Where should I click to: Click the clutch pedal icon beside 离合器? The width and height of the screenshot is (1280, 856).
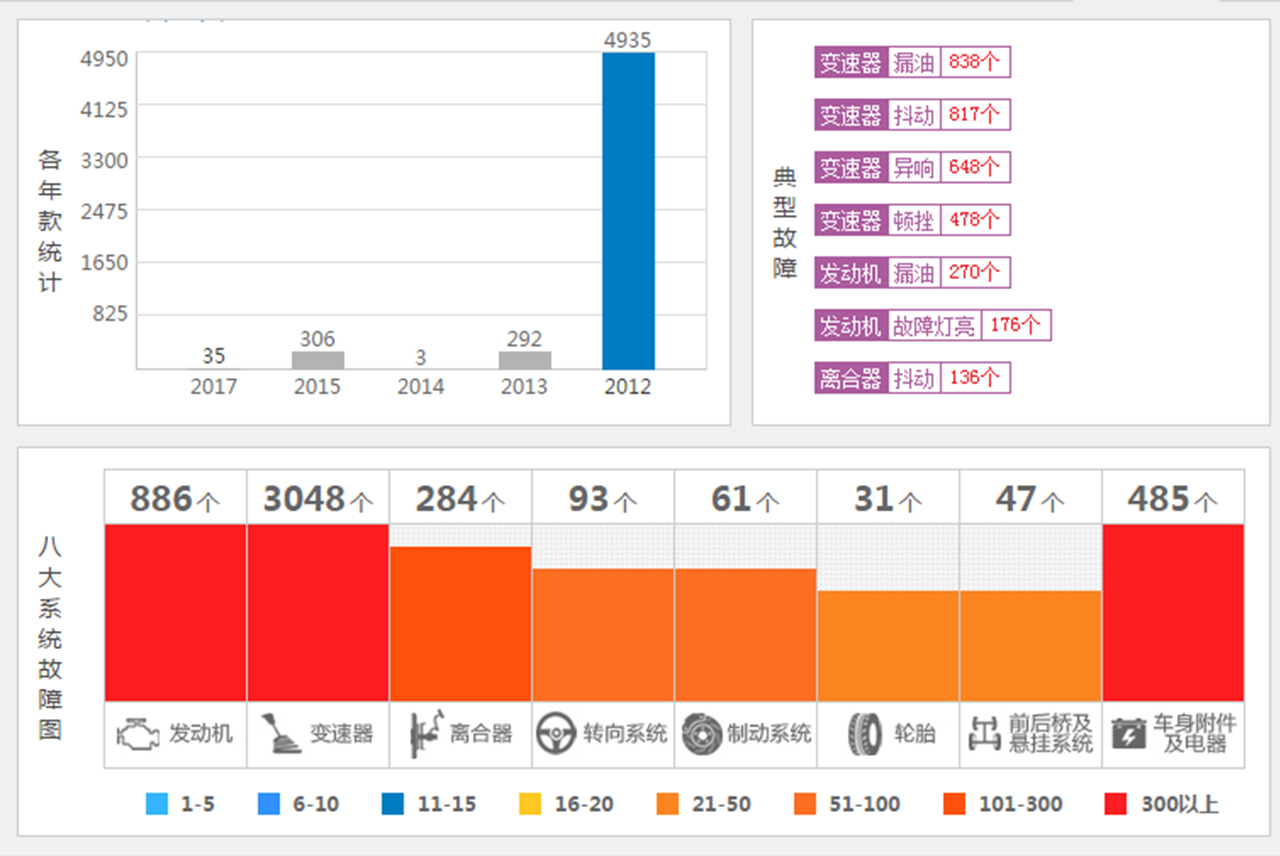[425, 734]
